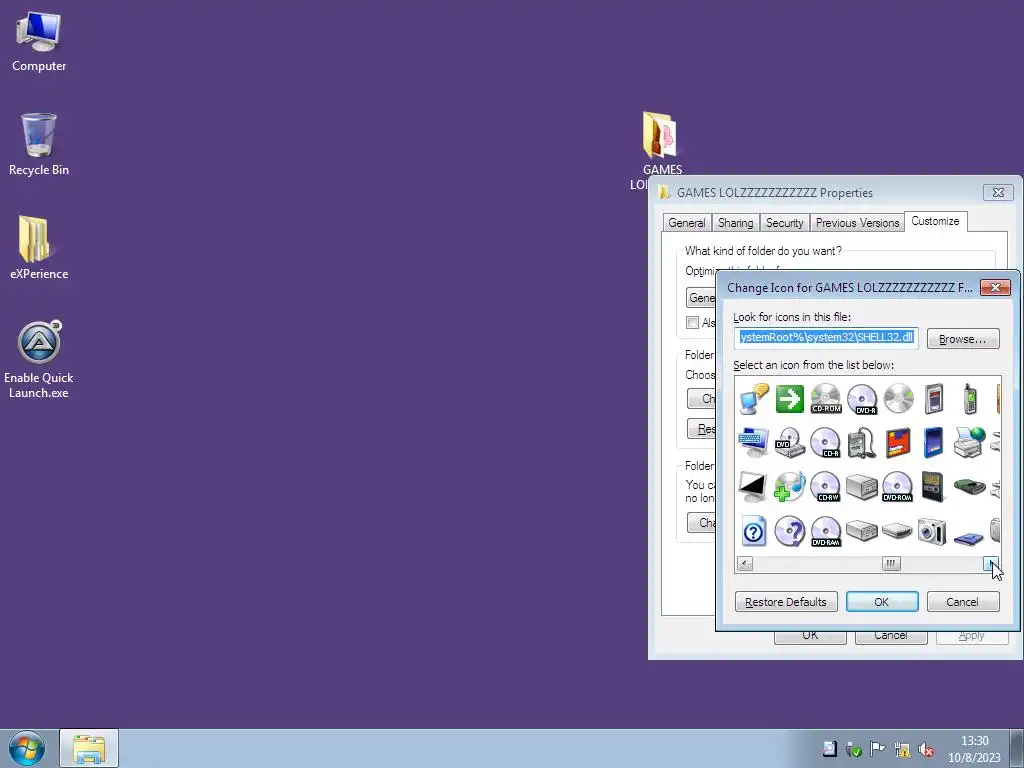This screenshot has height=768, width=1024.
Task: Choose the red CompactFlash card icon
Action: tap(899, 443)
